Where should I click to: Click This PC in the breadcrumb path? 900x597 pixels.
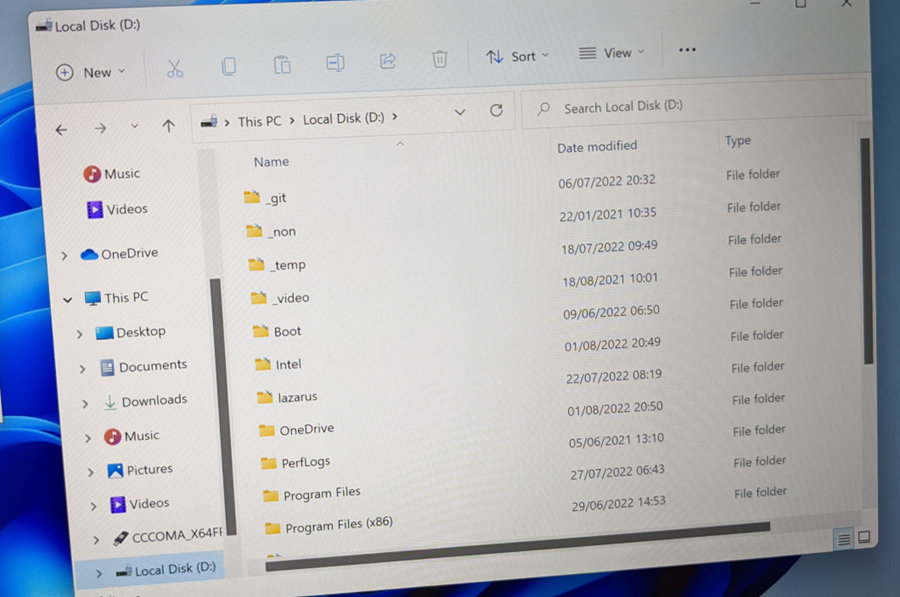(259, 121)
